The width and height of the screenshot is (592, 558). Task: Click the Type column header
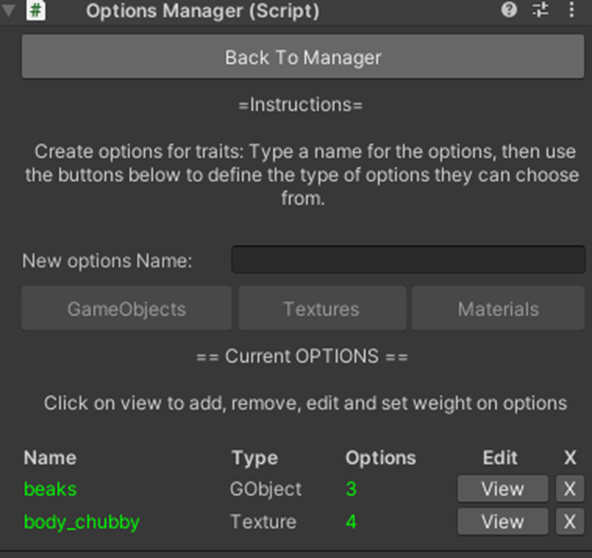[254, 458]
